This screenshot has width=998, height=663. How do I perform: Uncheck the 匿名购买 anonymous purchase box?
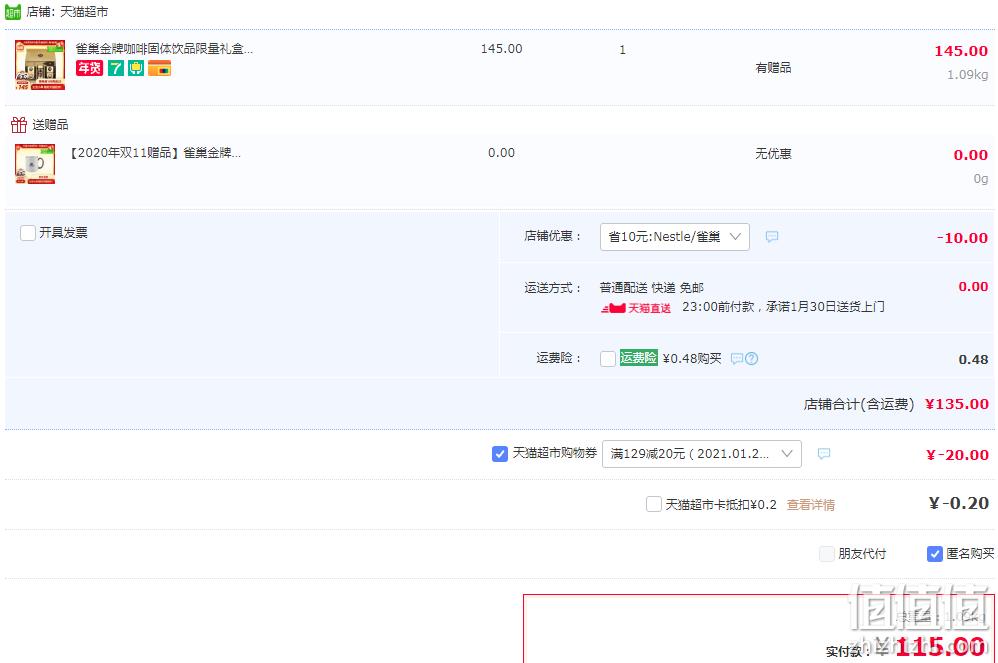(934, 554)
